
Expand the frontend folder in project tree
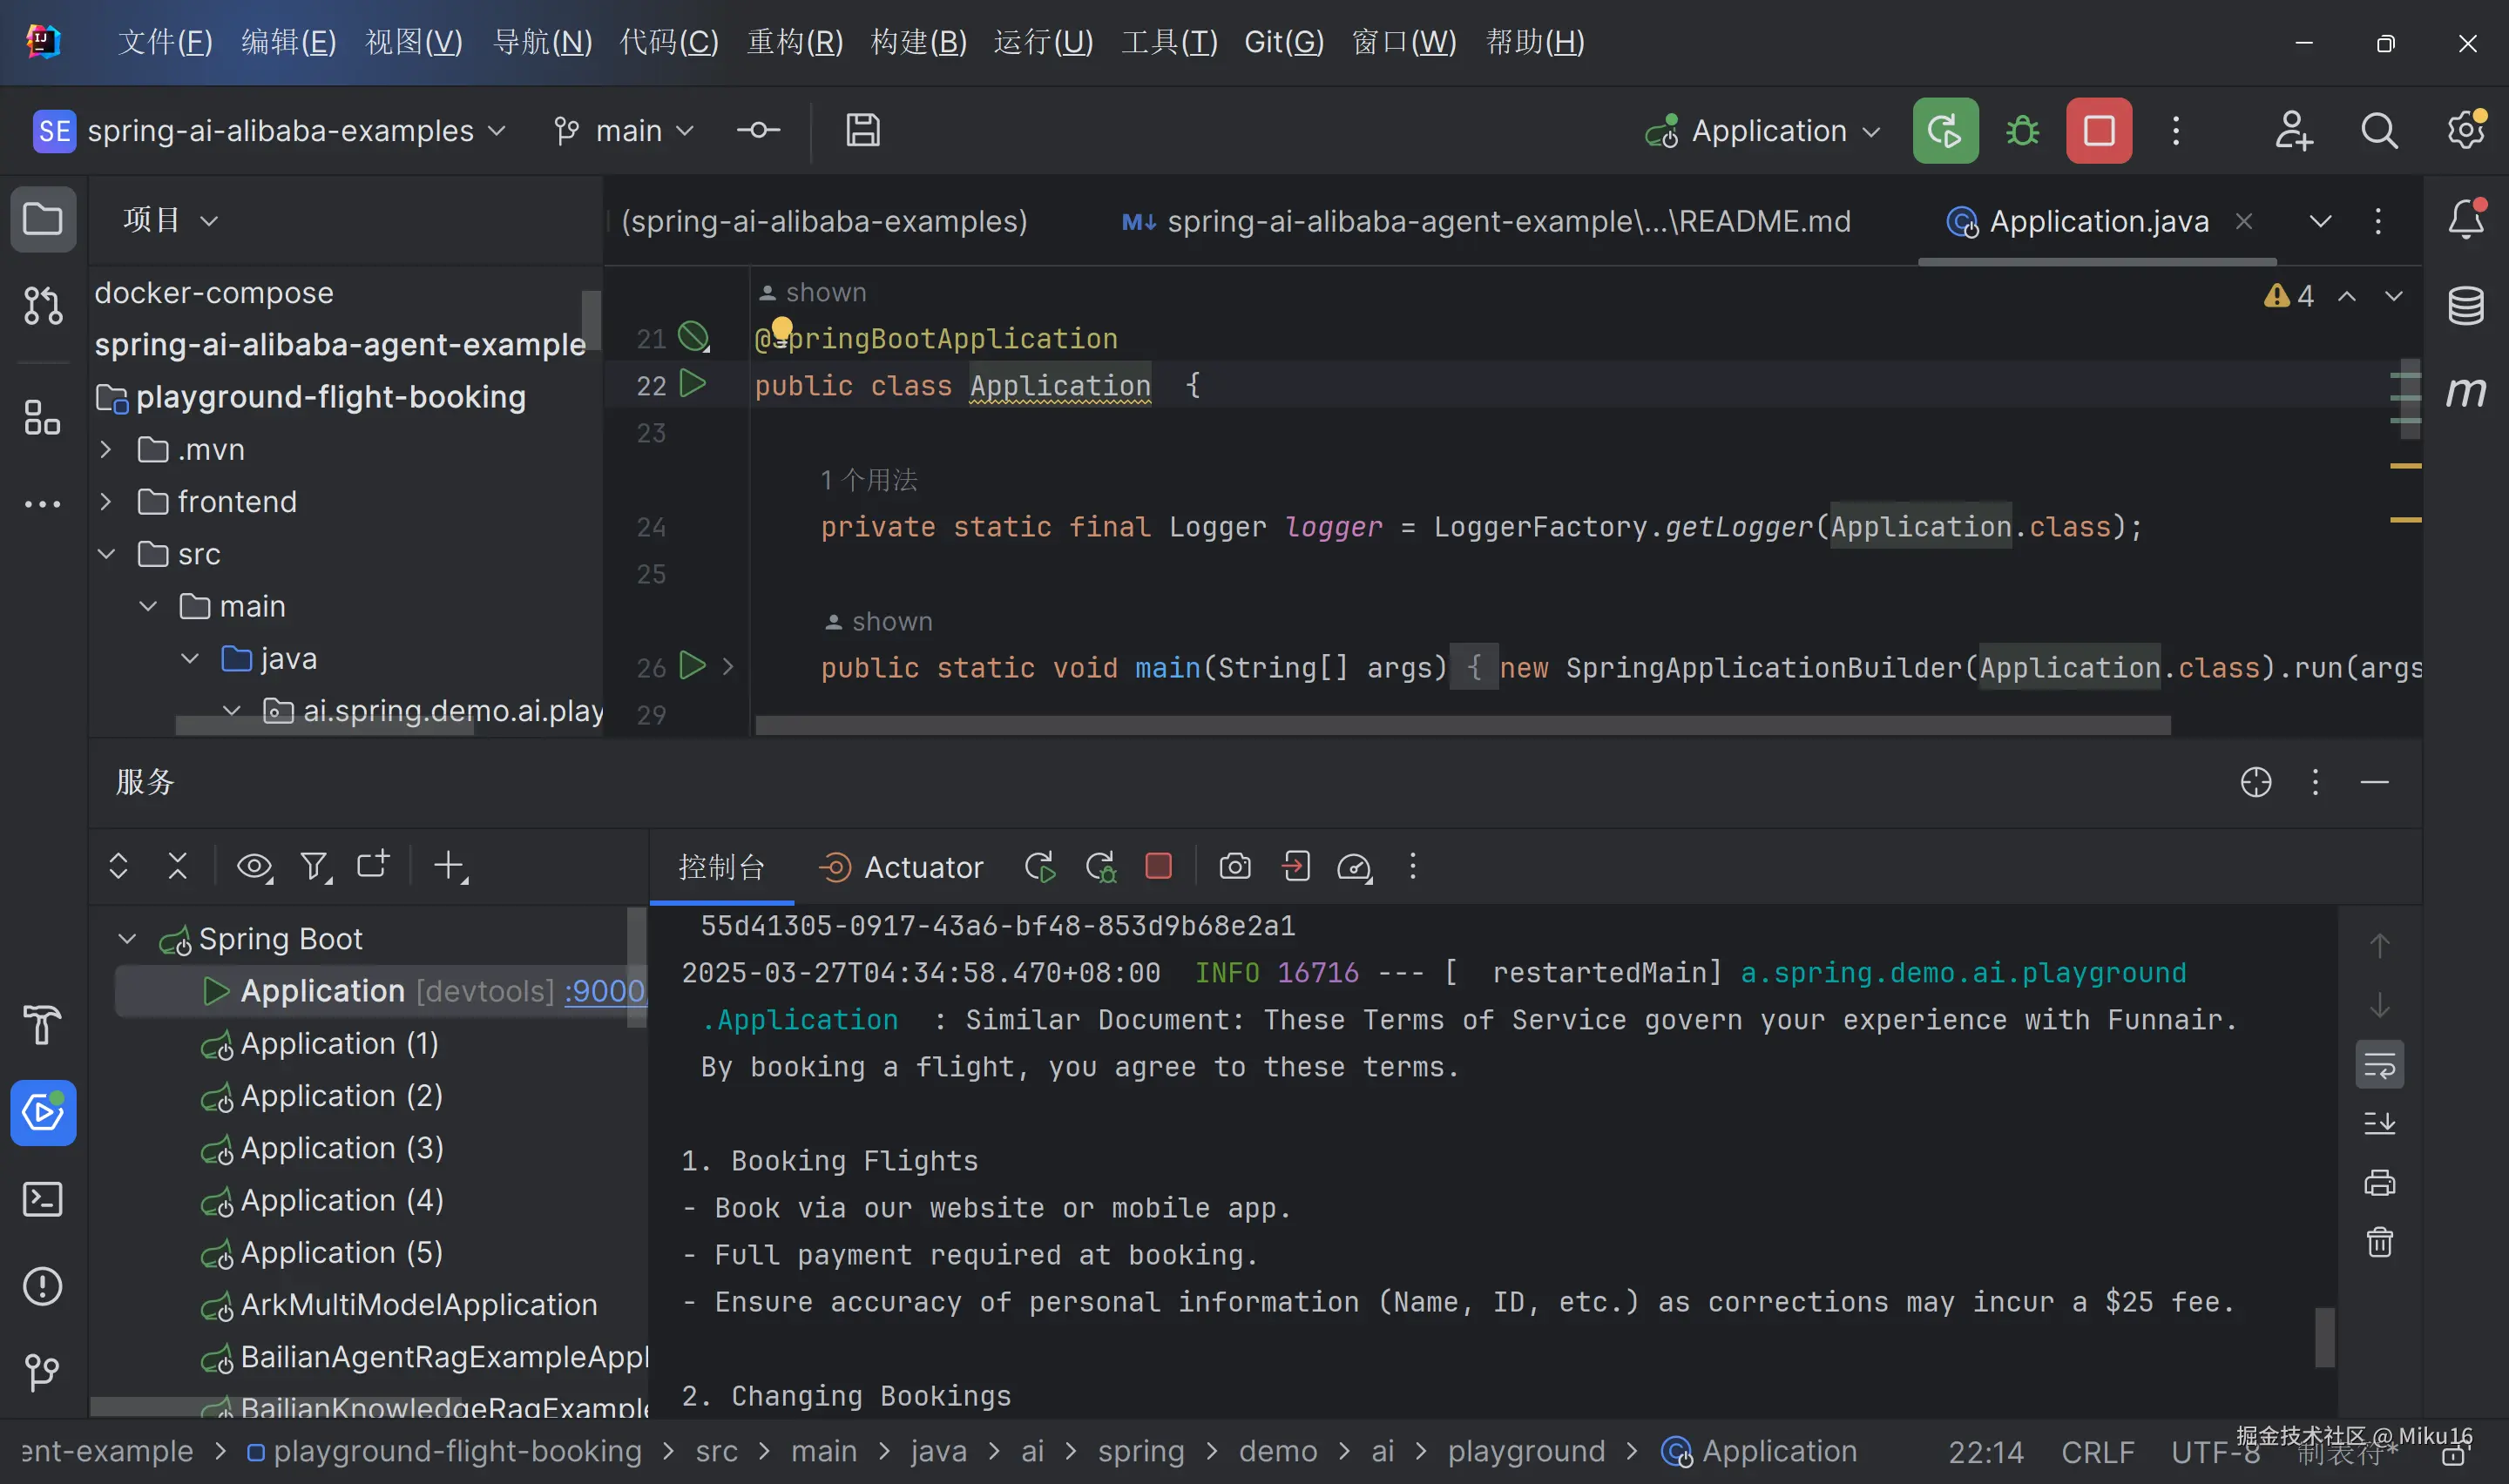click(x=106, y=502)
